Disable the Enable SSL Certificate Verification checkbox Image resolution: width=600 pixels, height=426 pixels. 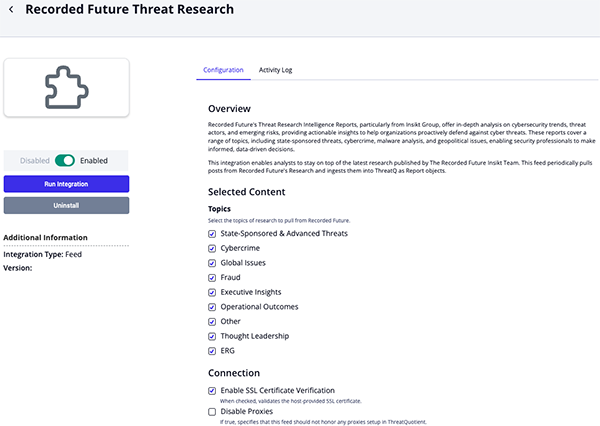click(x=212, y=390)
